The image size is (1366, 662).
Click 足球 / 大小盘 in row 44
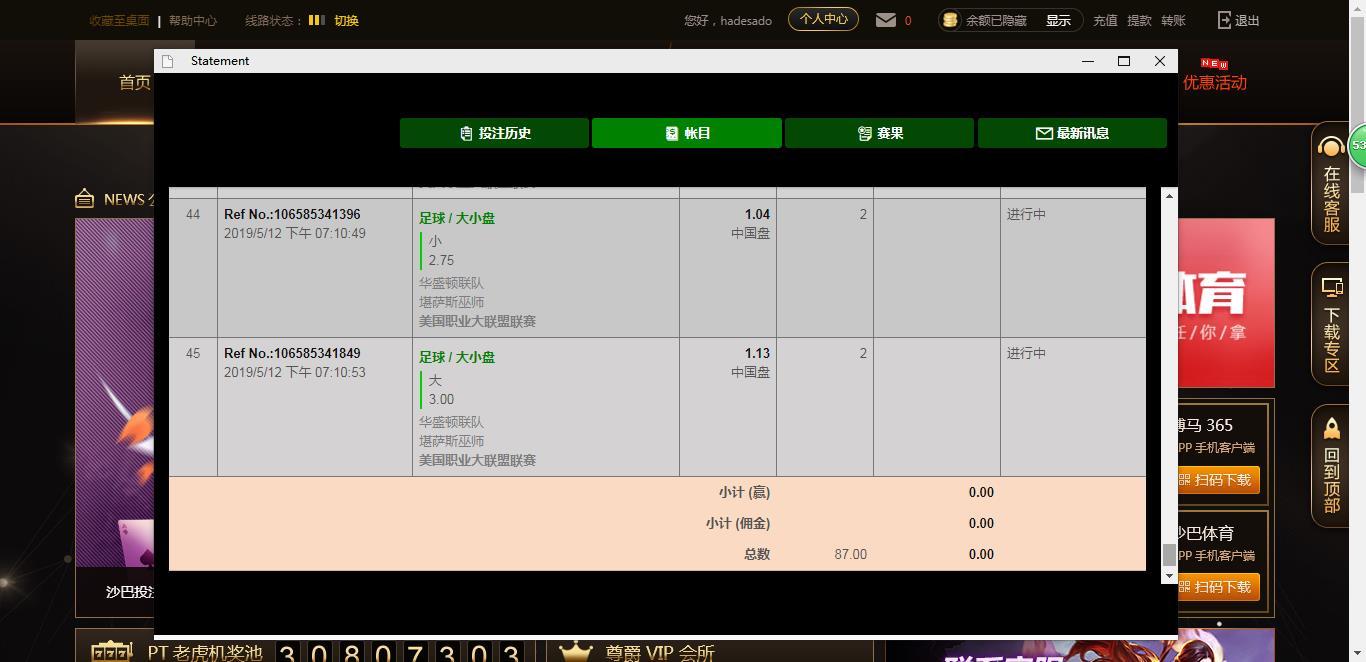(x=457, y=218)
